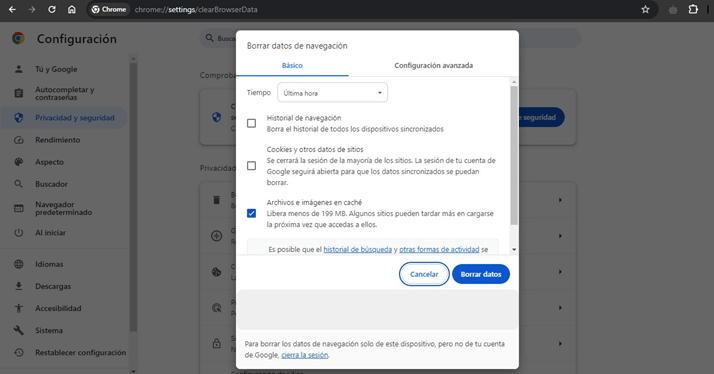Click the globe icon for Idiomas
This screenshot has height=374, width=714.
(x=19, y=264)
